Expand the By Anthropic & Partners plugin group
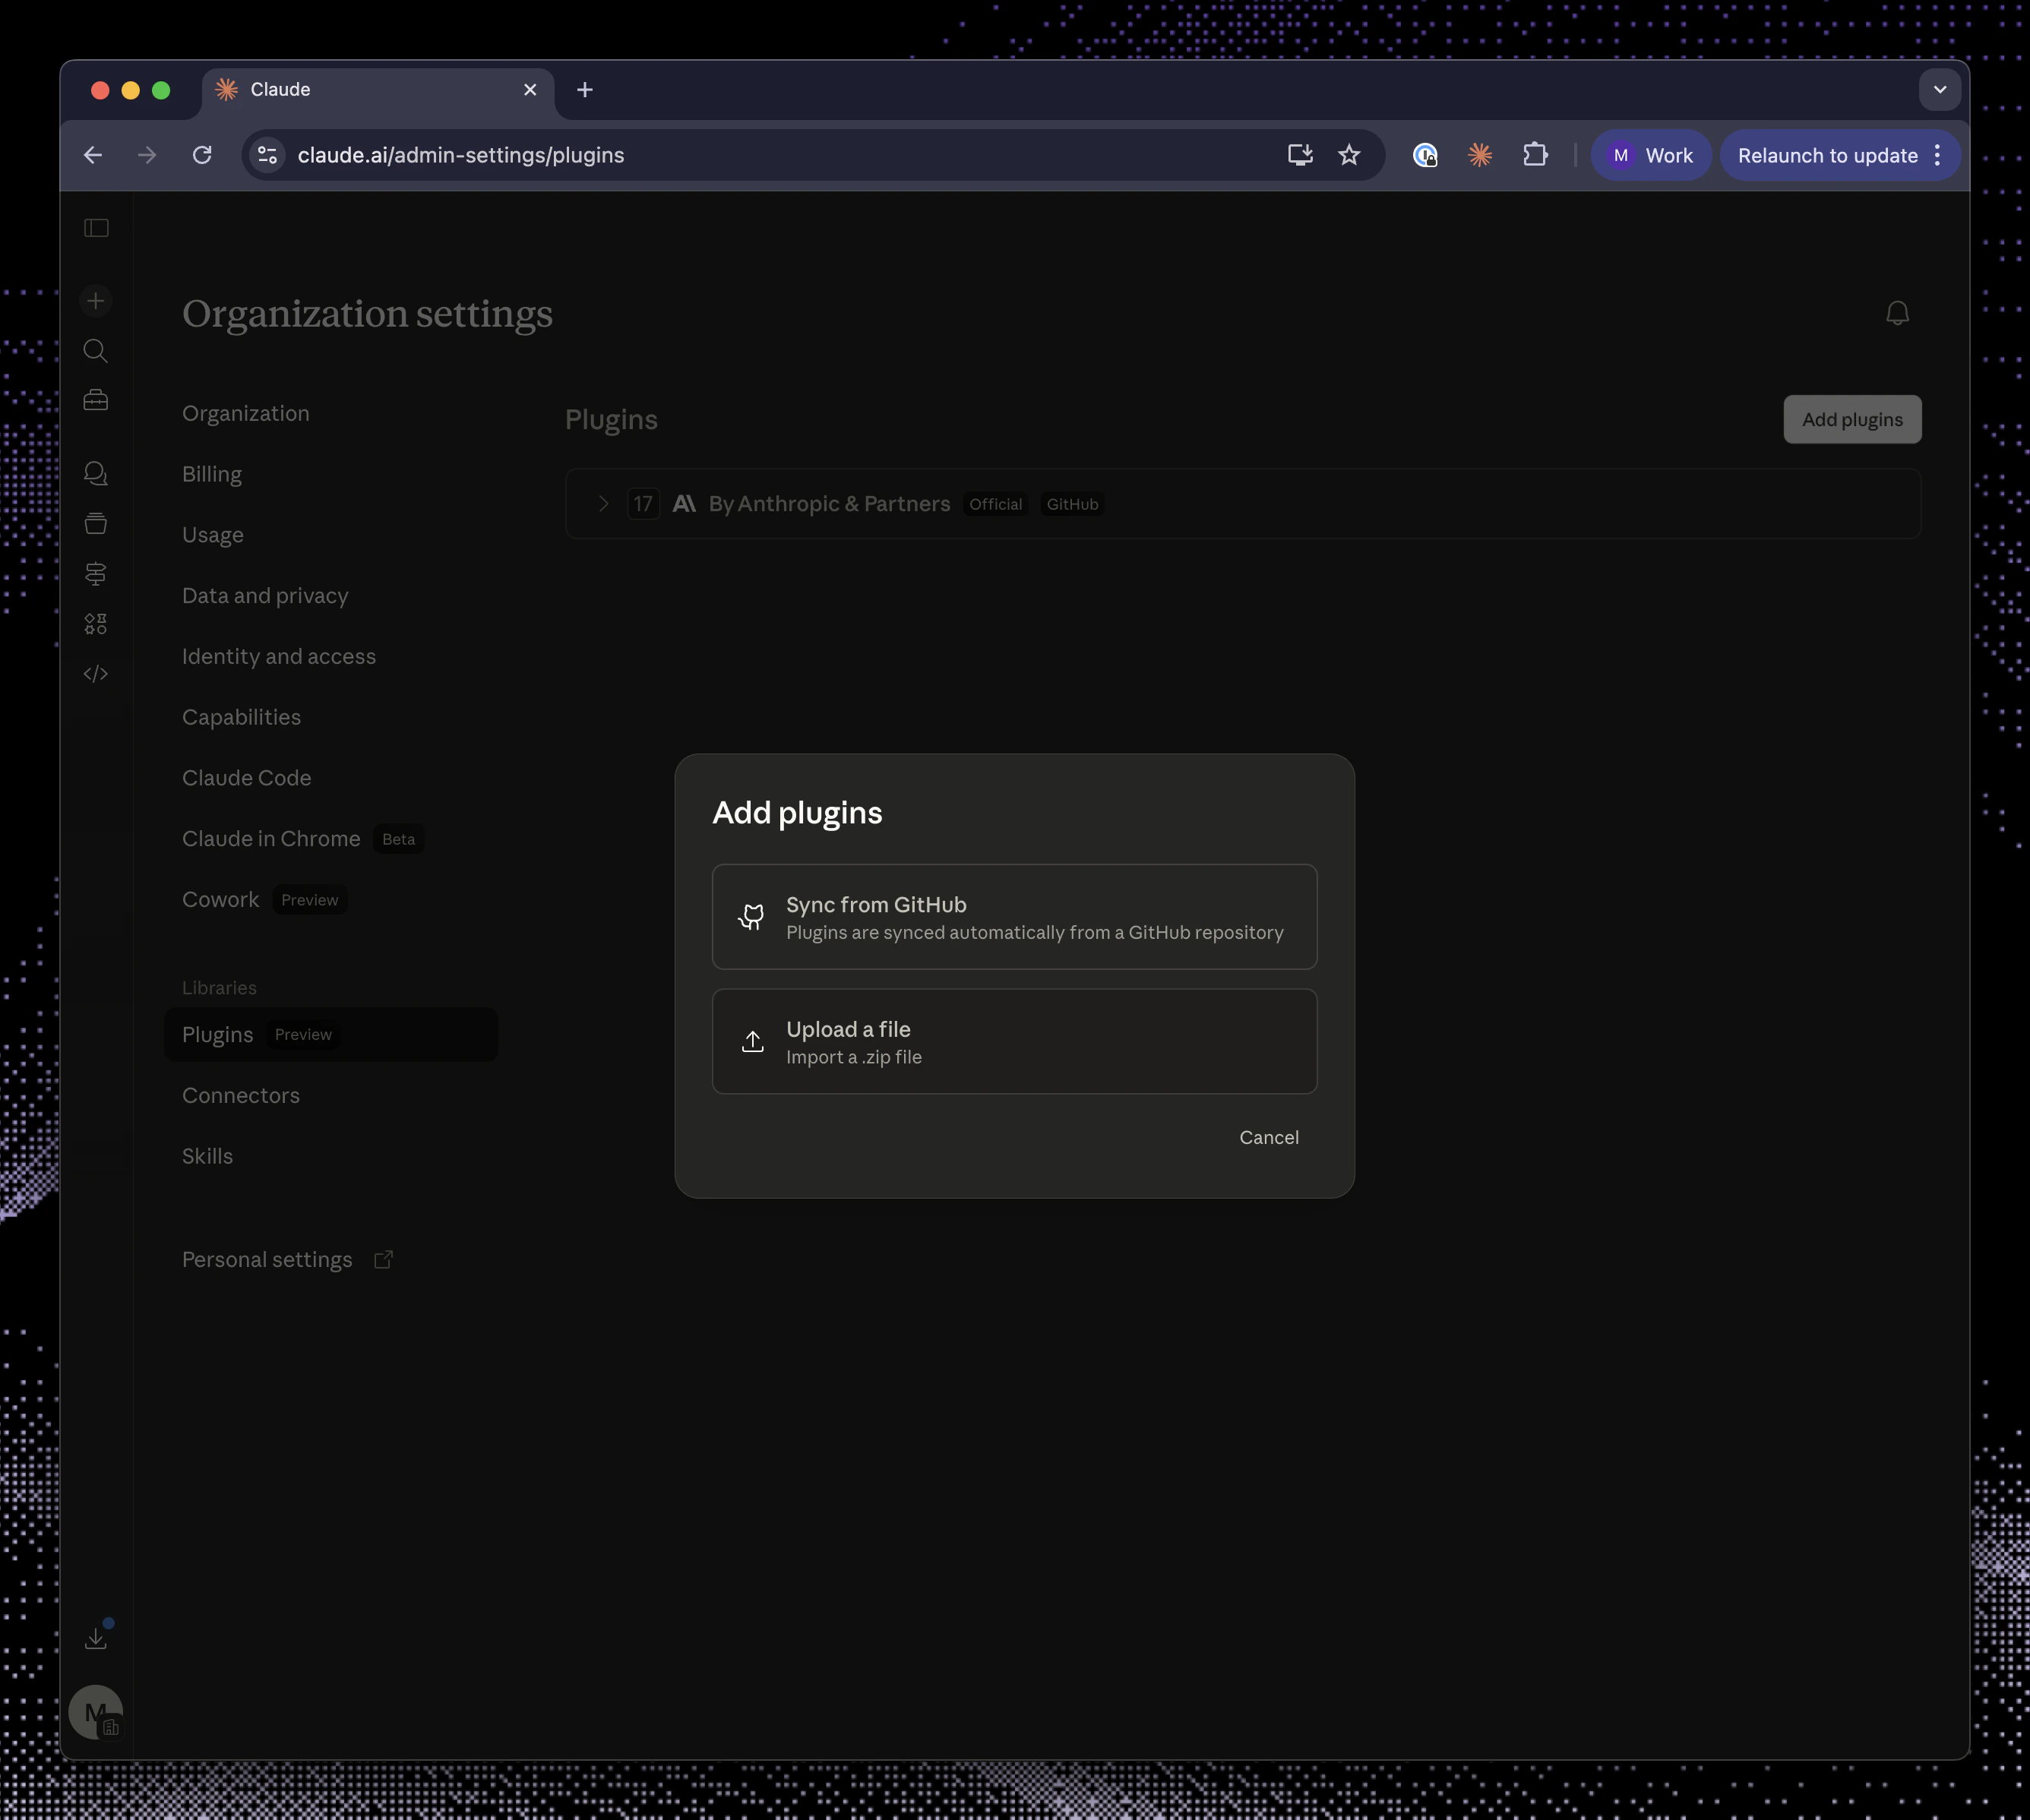 point(603,504)
